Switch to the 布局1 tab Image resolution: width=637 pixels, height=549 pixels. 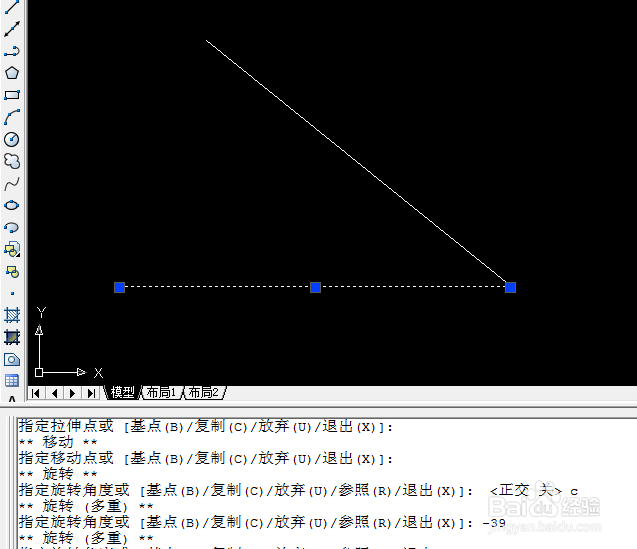161,393
